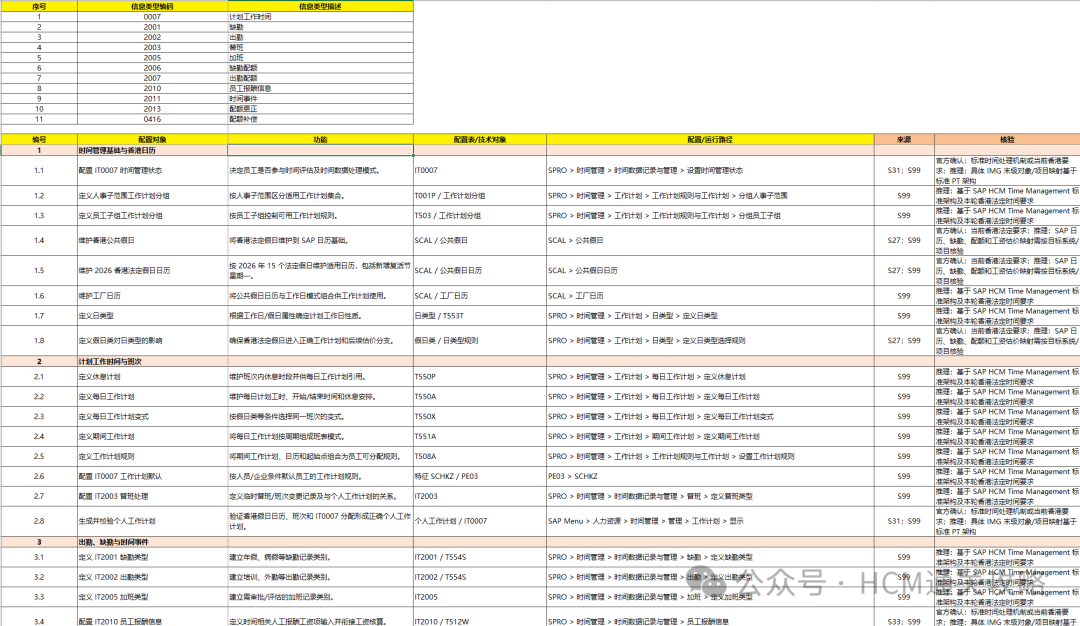
Task: Click the cell '定义员工子组工作计划分组'
Action: [152, 216]
